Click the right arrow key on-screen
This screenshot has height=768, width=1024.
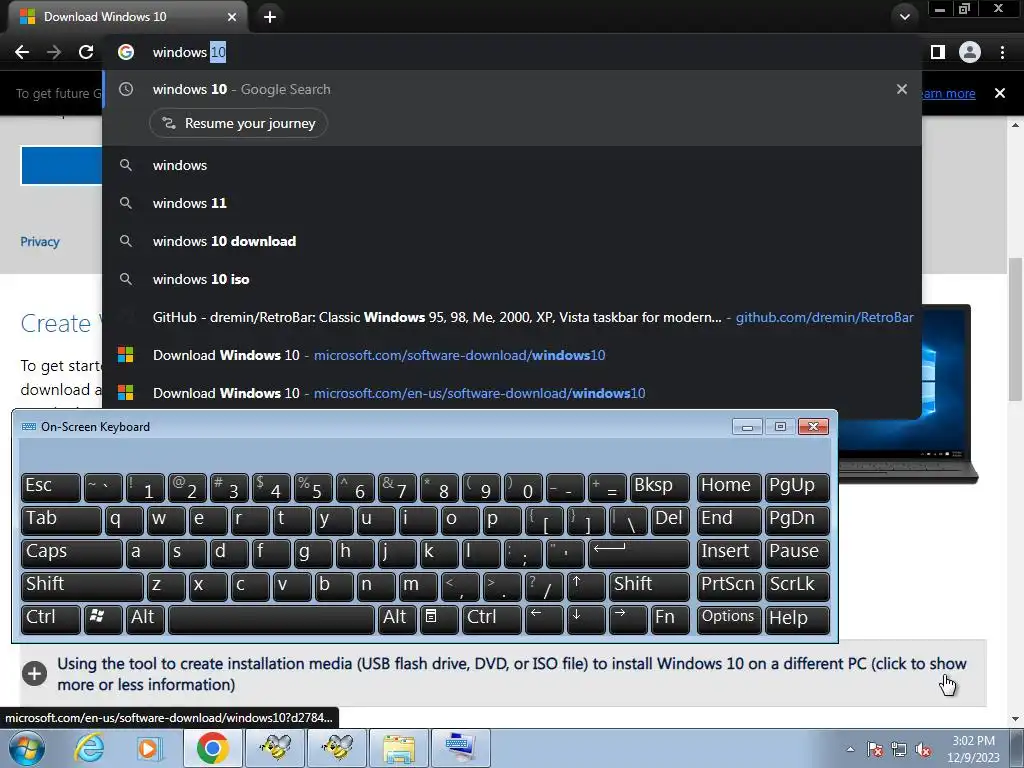click(x=628, y=619)
